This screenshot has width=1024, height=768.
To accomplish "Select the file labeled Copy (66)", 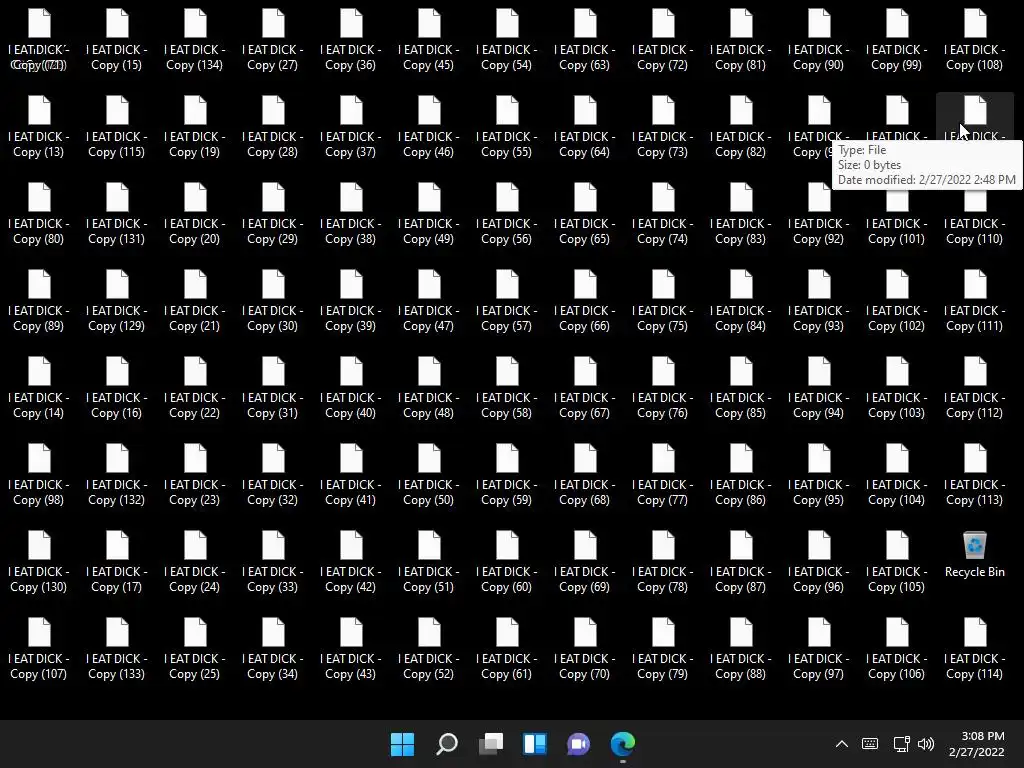I will (584, 300).
